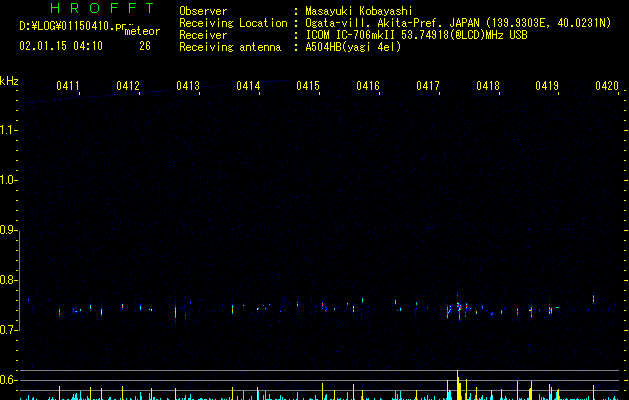Click observer name Masayuki Kobayashi

359,11
